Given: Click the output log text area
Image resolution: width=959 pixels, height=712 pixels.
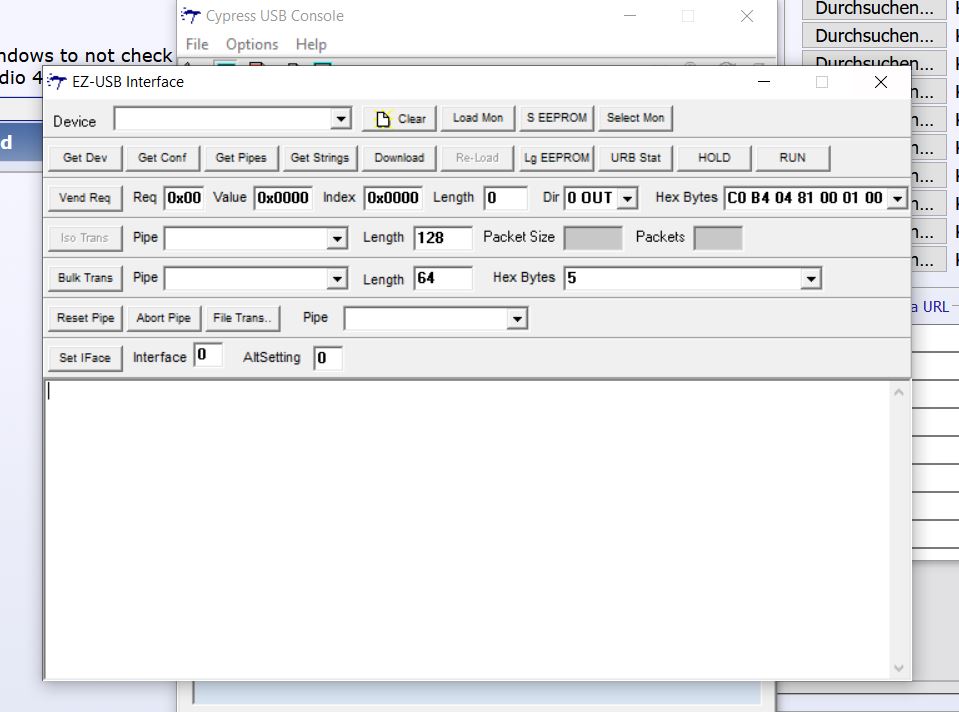Looking at the screenshot, I should 468,529.
